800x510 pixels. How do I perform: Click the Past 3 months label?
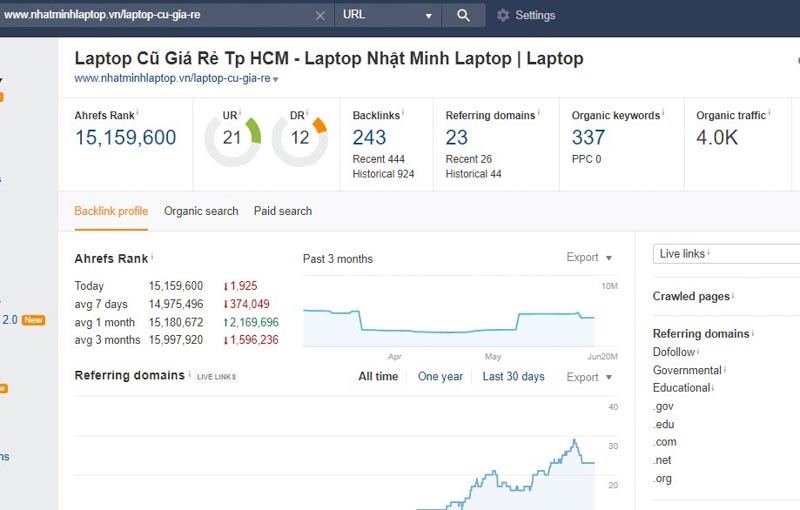tap(338, 259)
